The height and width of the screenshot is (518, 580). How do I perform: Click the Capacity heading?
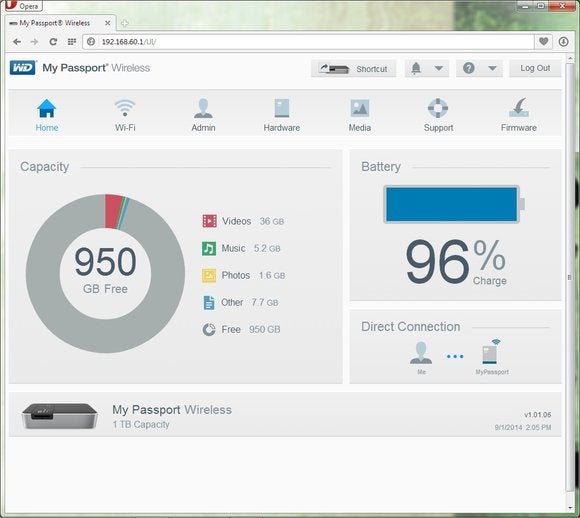click(x=44, y=167)
